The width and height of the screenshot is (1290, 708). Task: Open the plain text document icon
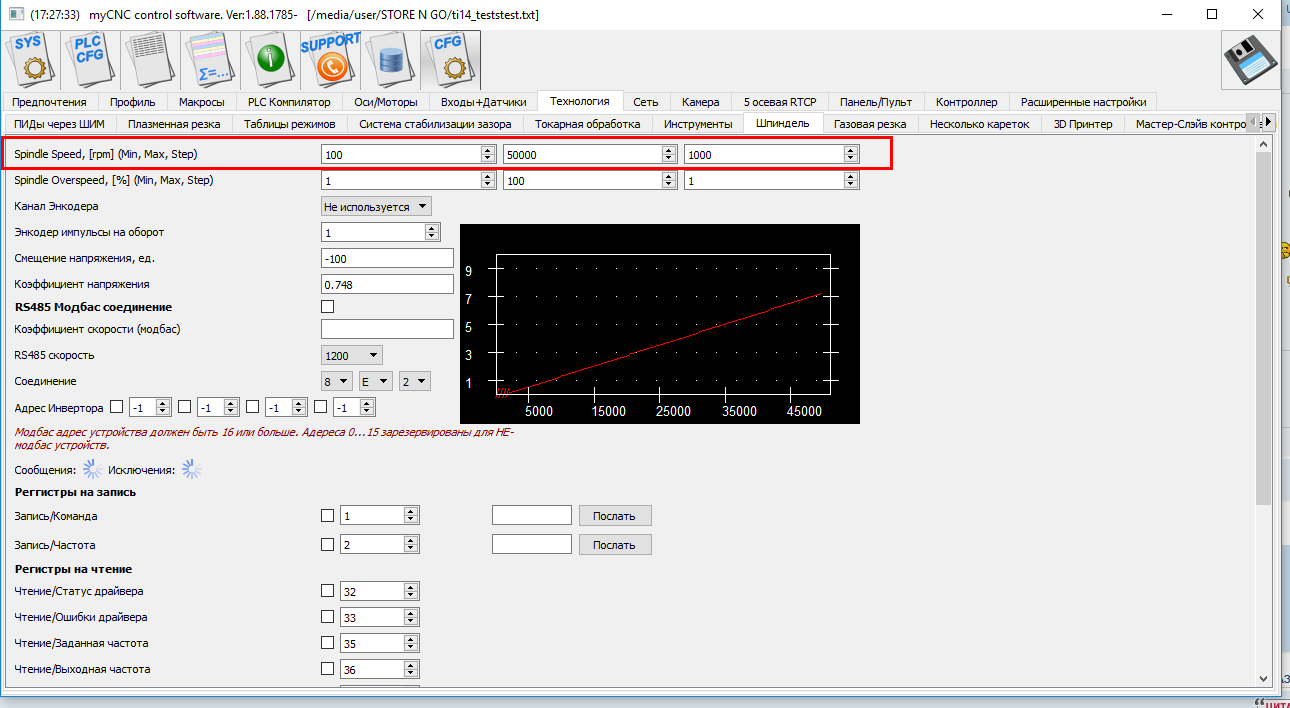pos(151,60)
